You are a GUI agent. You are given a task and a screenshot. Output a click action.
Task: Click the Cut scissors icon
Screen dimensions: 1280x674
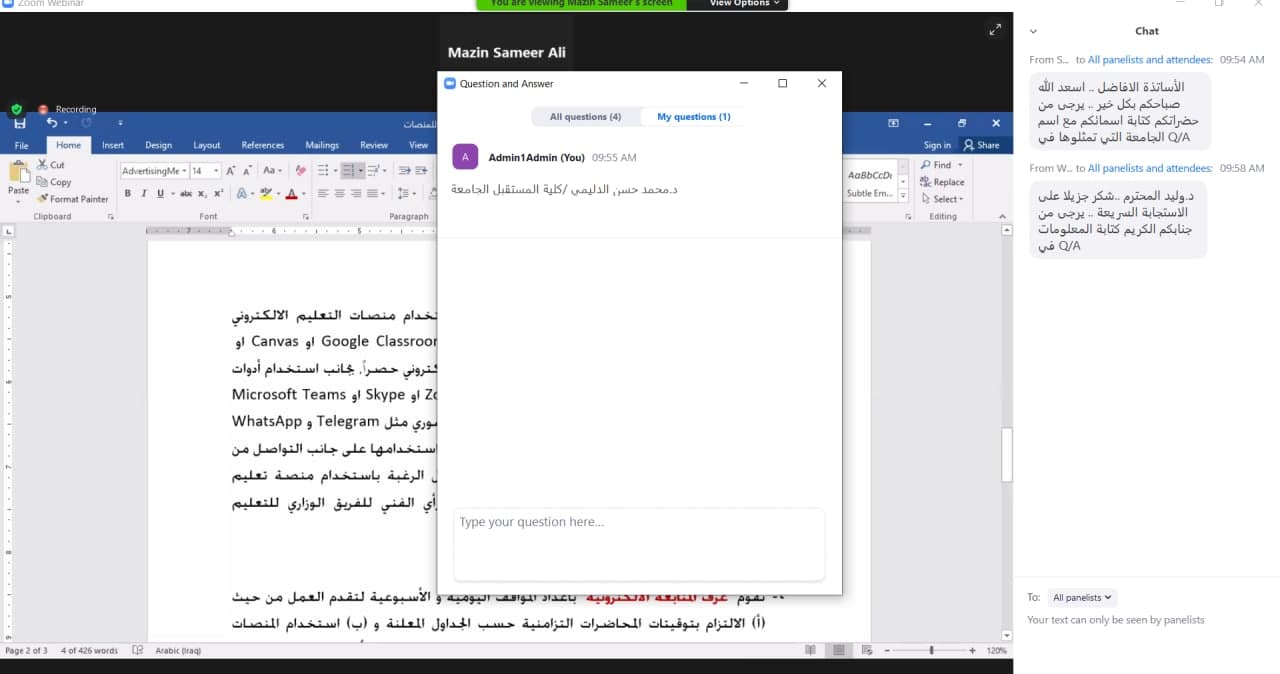coord(43,165)
